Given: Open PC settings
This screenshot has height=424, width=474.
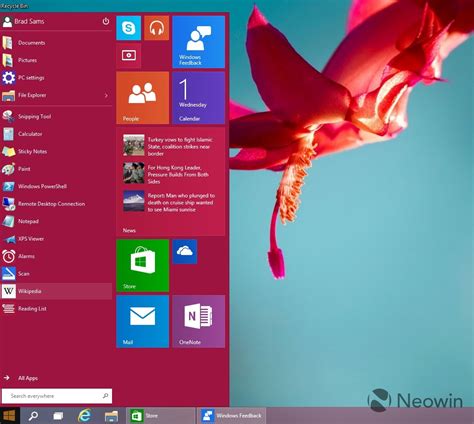Looking at the screenshot, I should coord(57,78).
